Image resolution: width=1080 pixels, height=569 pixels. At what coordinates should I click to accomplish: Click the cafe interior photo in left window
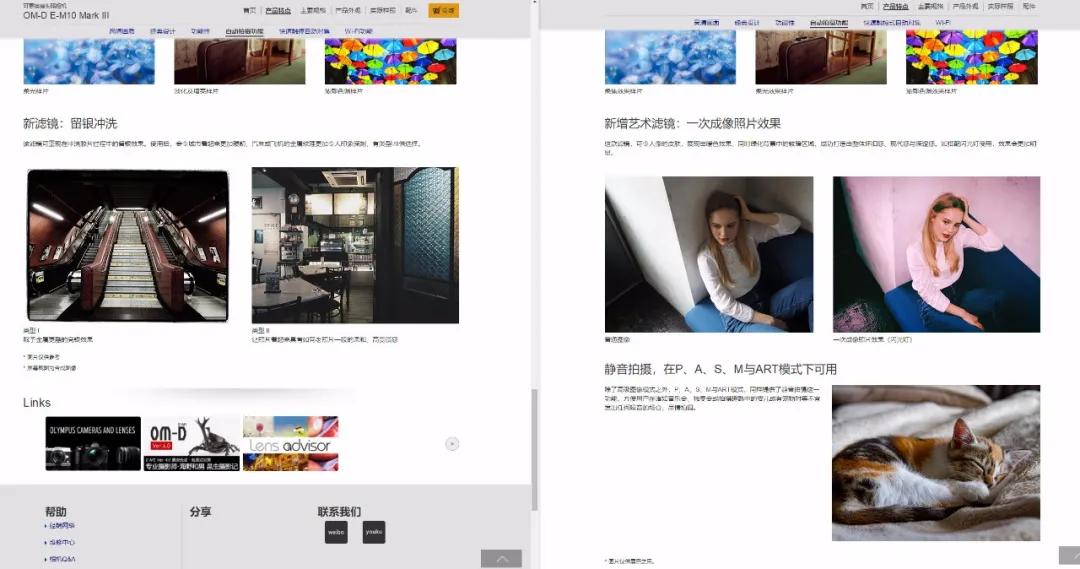(355, 245)
